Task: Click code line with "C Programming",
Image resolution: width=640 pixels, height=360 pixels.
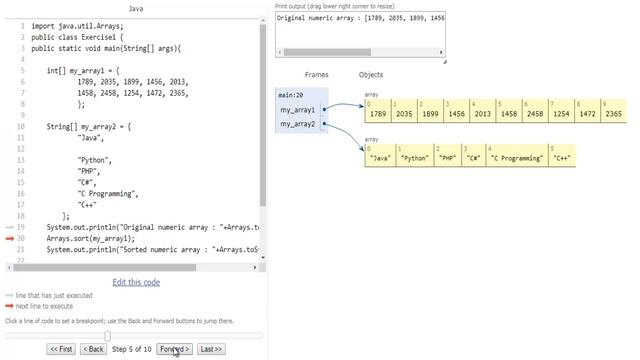Action: coord(108,194)
